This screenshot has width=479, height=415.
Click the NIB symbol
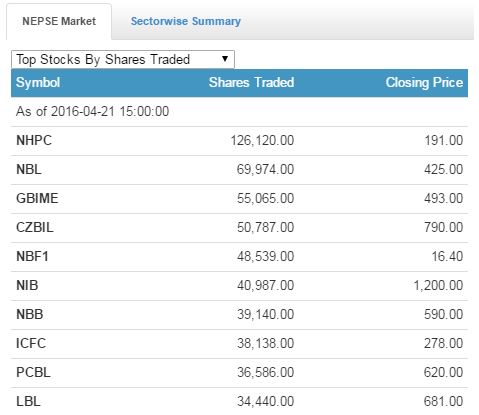[x=27, y=285]
